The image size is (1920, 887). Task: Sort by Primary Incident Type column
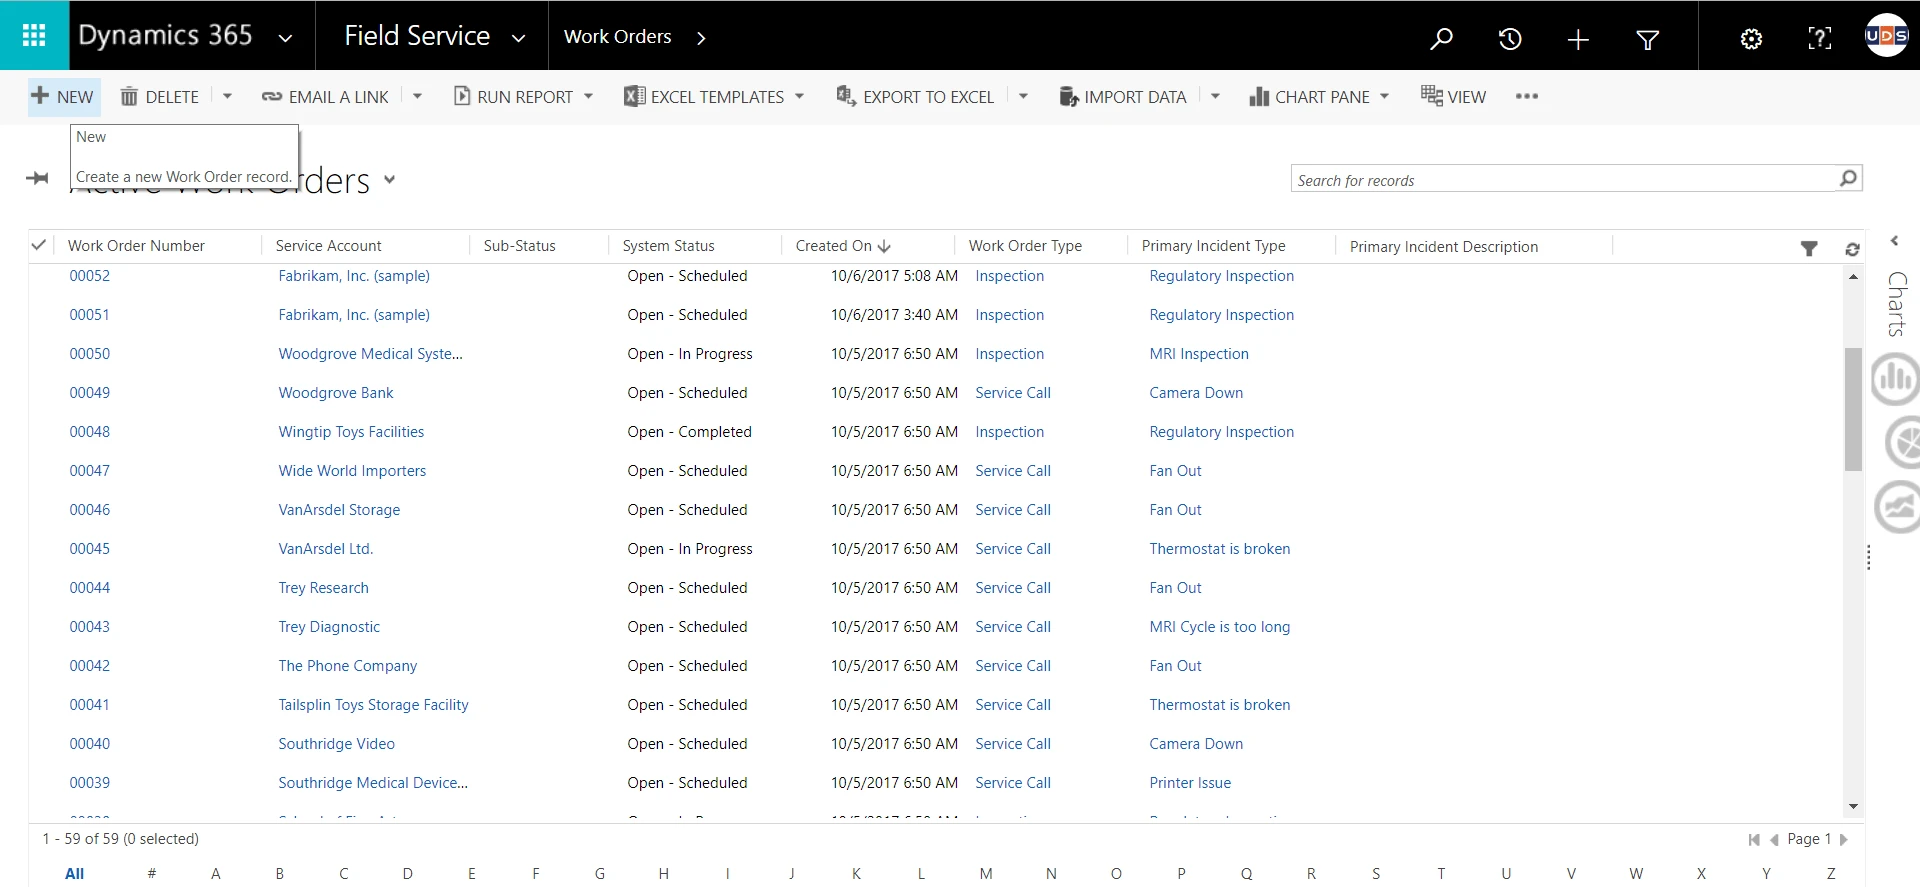(x=1213, y=246)
